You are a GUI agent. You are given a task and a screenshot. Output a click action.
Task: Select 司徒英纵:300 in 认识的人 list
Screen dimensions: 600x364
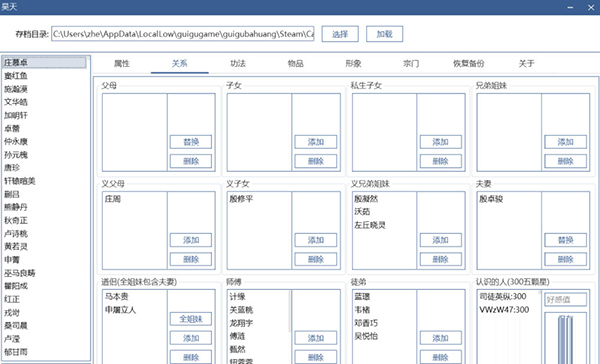(x=503, y=296)
